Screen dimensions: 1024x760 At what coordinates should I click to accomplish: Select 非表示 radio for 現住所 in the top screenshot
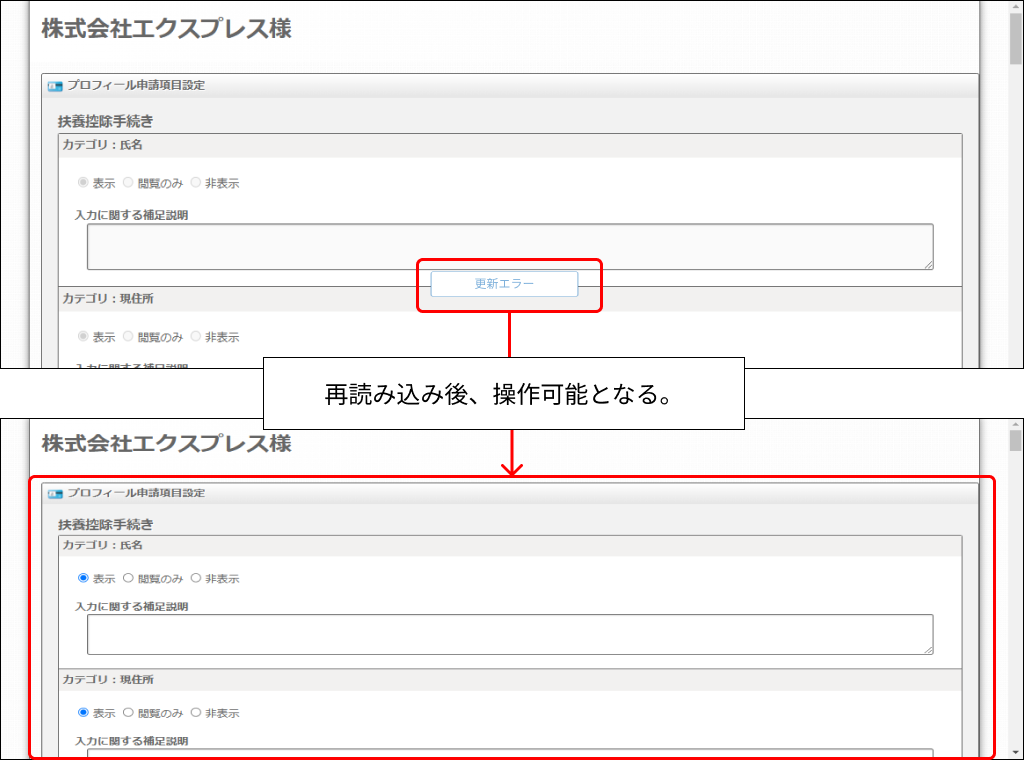point(195,336)
